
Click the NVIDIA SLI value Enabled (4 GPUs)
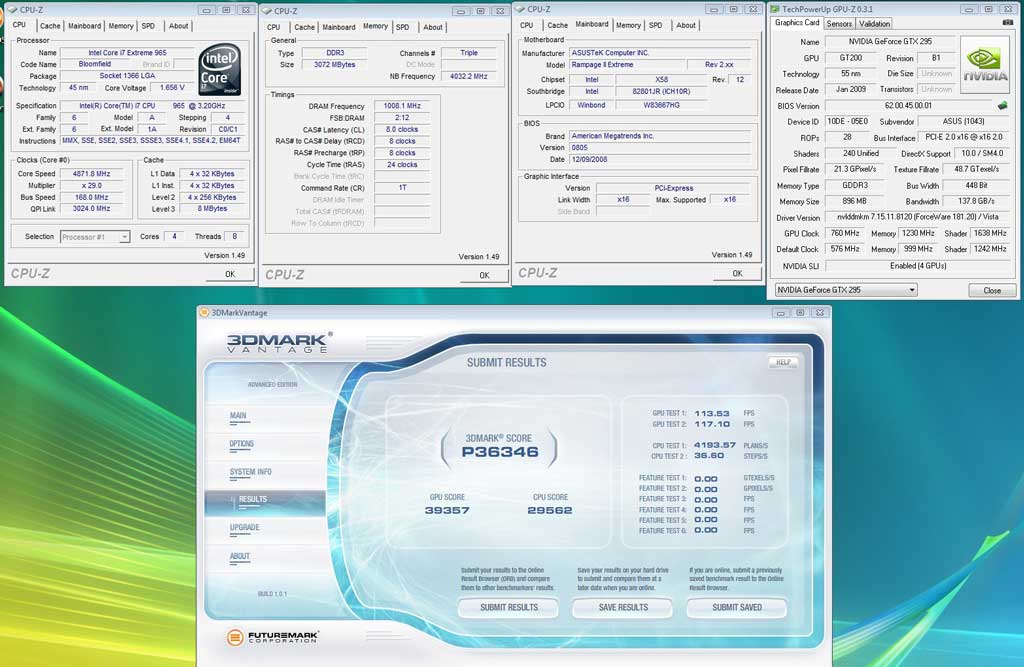[x=918, y=266]
